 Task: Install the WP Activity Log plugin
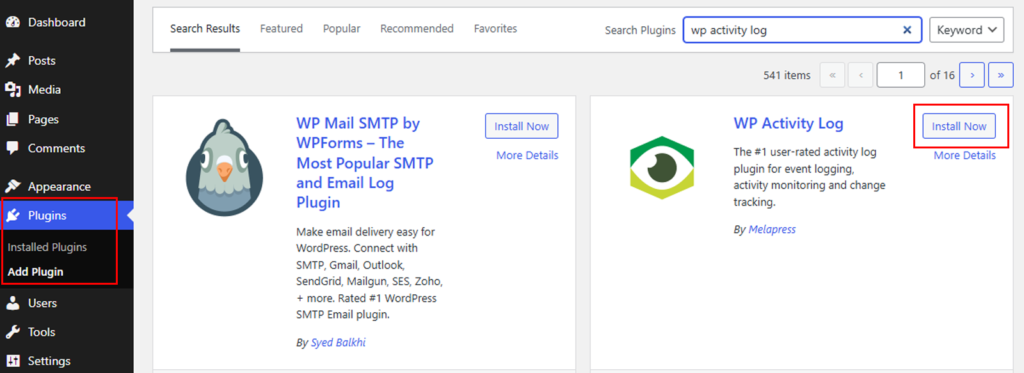coord(959,126)
